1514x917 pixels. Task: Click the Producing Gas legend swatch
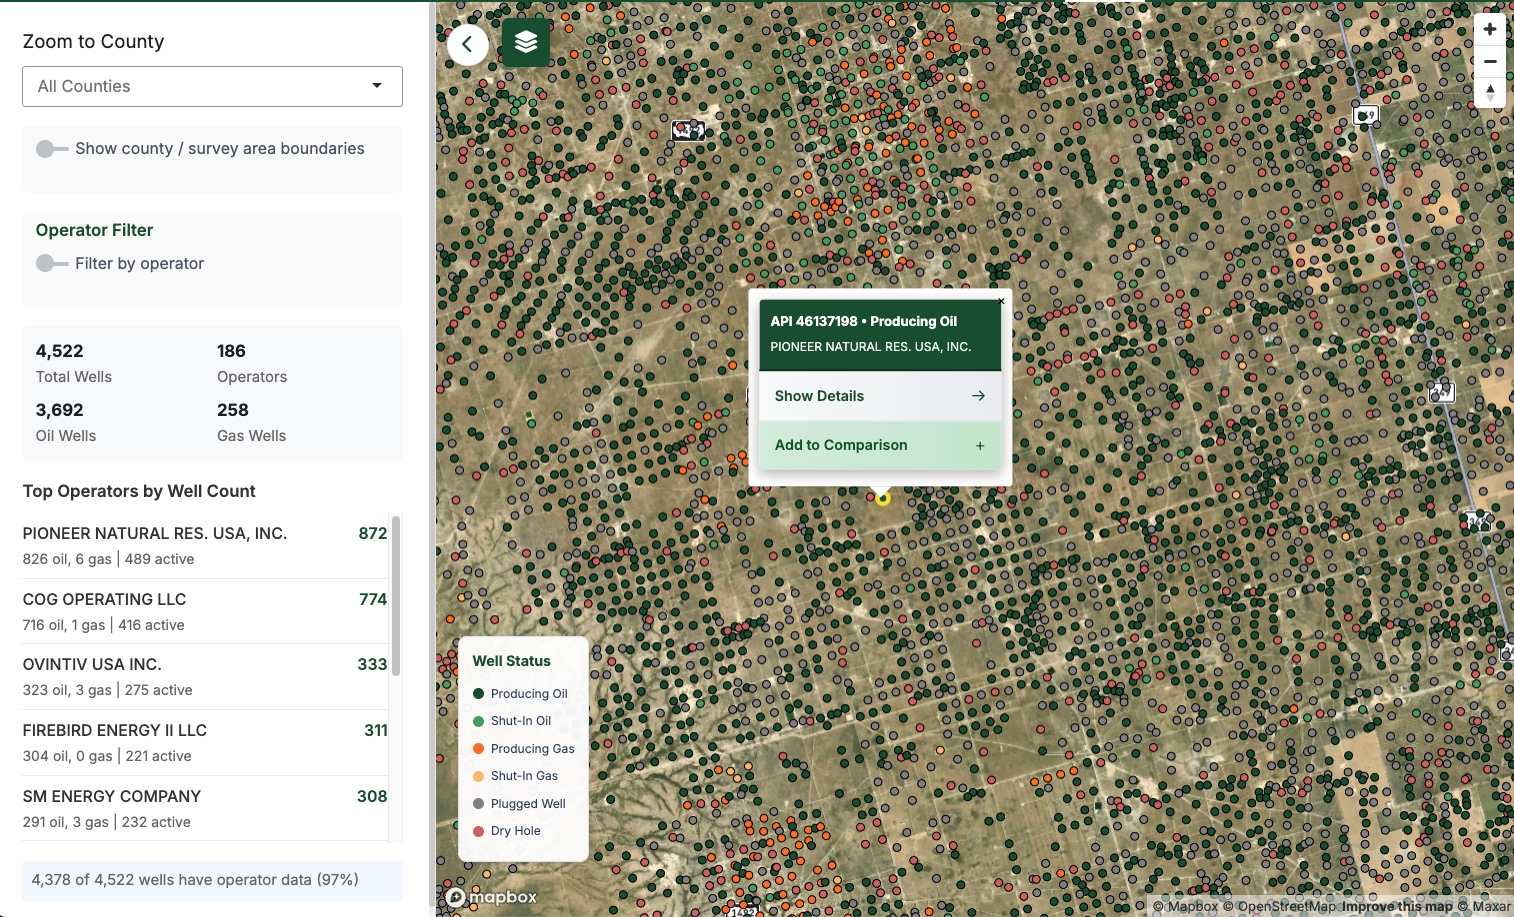tap(478, 748)
